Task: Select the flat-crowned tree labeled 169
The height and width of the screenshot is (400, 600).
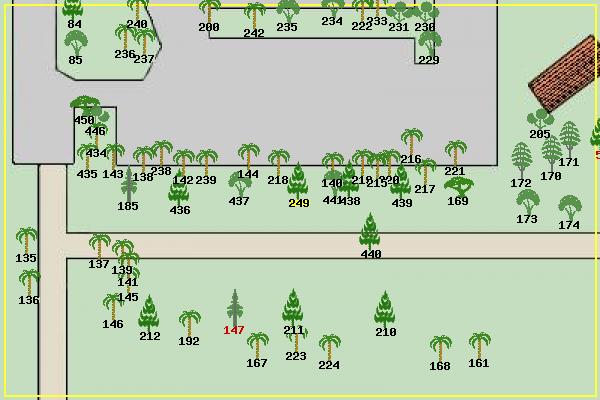Action: (x=458, y=186)
